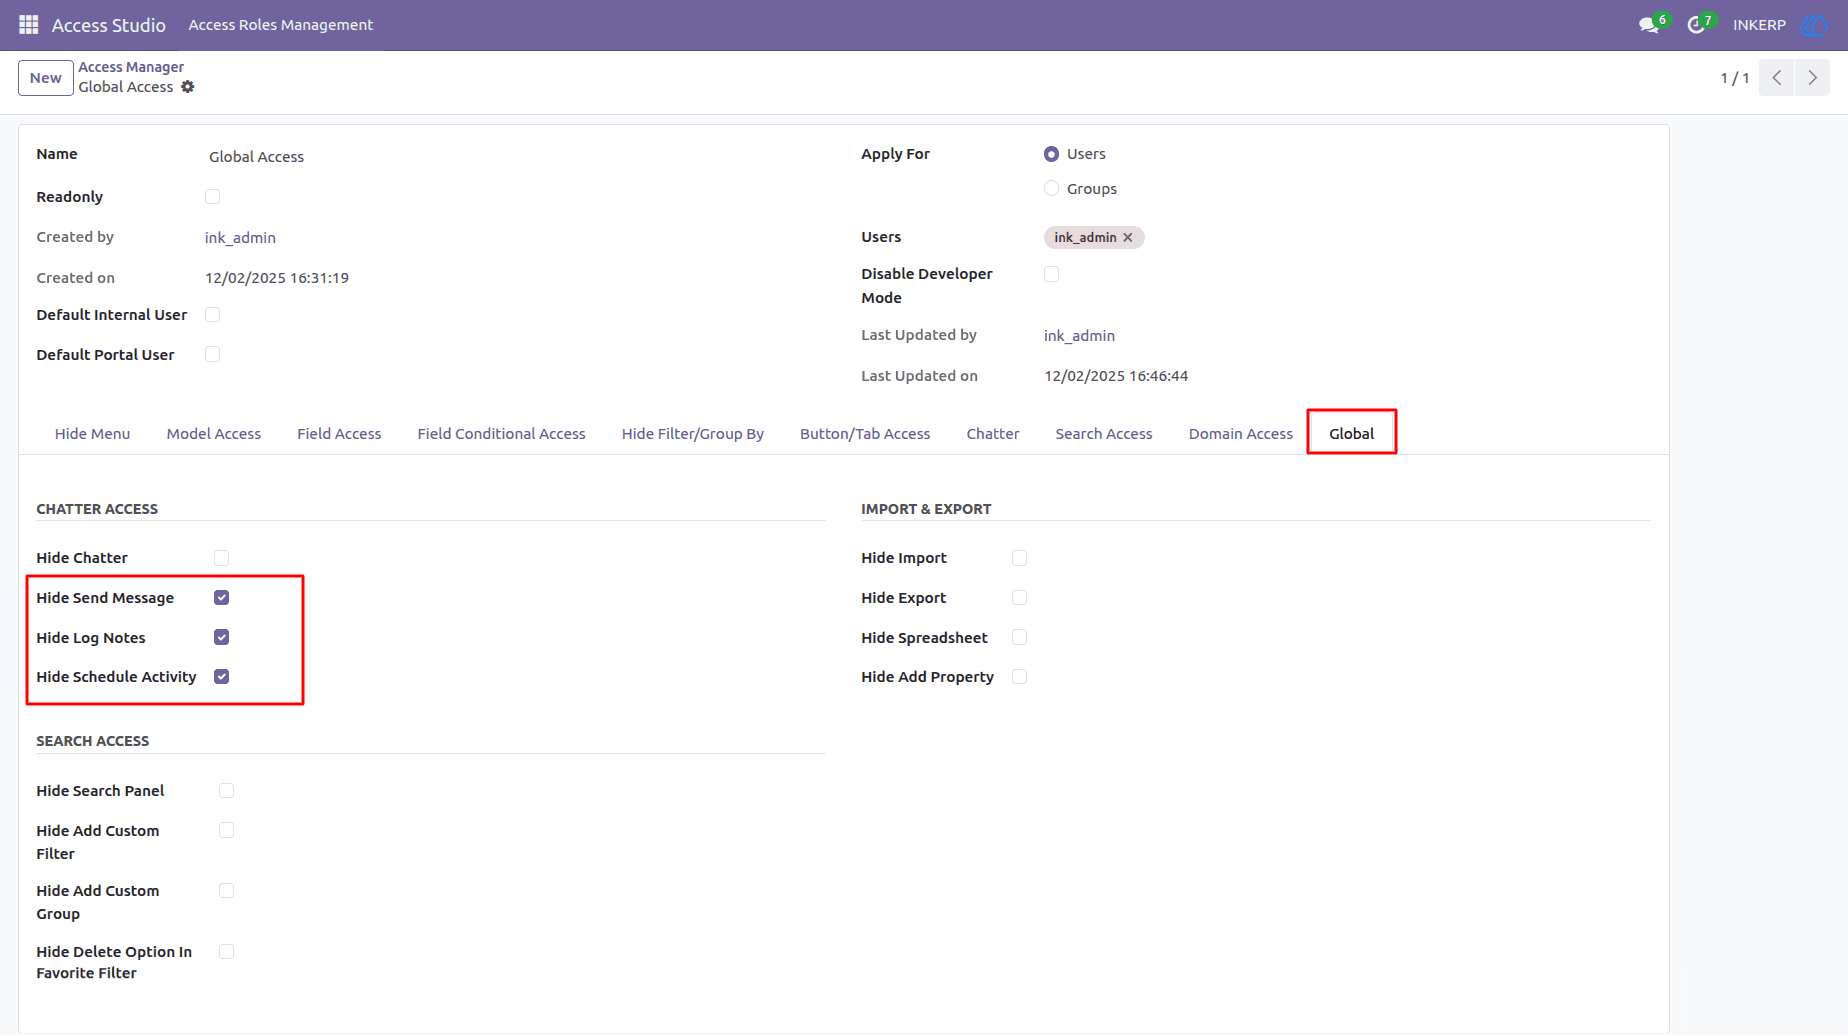The height and width of the screenshot is (1036, 1848).
Task: Uncheck Hide Send Message
Action: (x=221, y=597)
